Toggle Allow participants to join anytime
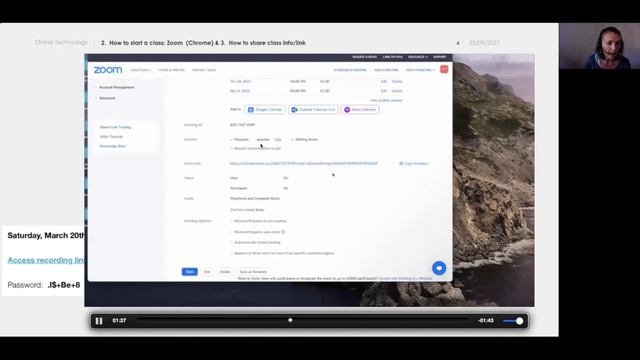The width and height of the screenshot is (640, 360). [x=231, y=221]
